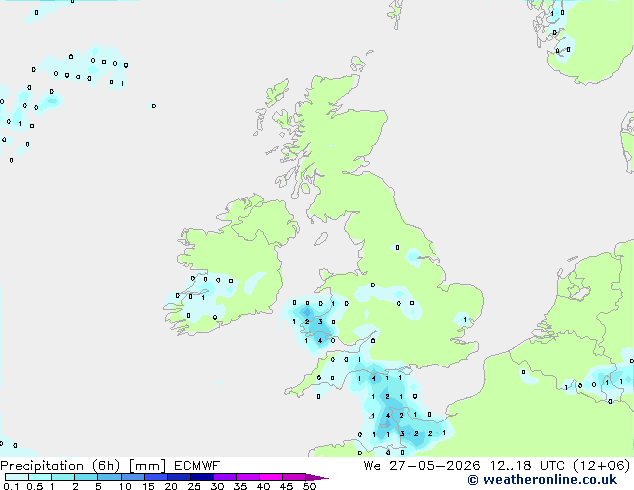Click the 'We 27-05-2026' date text
This screenshot has width=634, height=490.
(422, 466)
